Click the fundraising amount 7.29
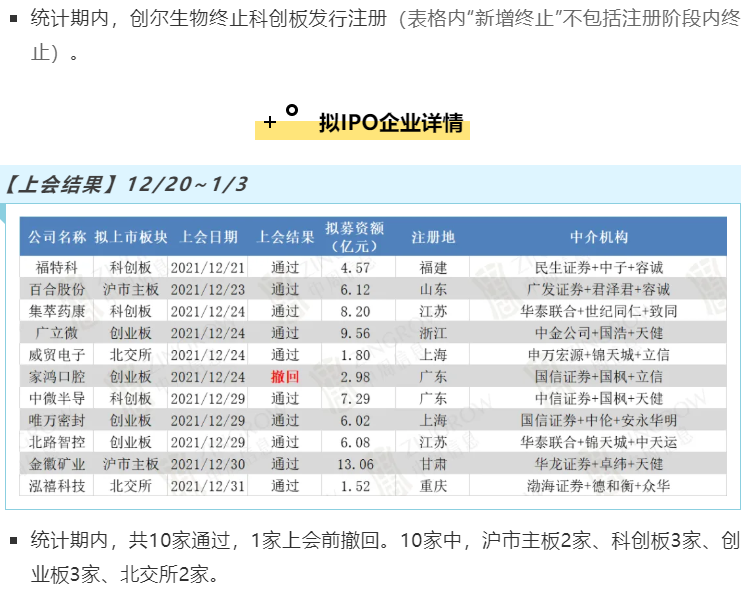The width and height of the screenshot is (749, 592). (355, 398)
